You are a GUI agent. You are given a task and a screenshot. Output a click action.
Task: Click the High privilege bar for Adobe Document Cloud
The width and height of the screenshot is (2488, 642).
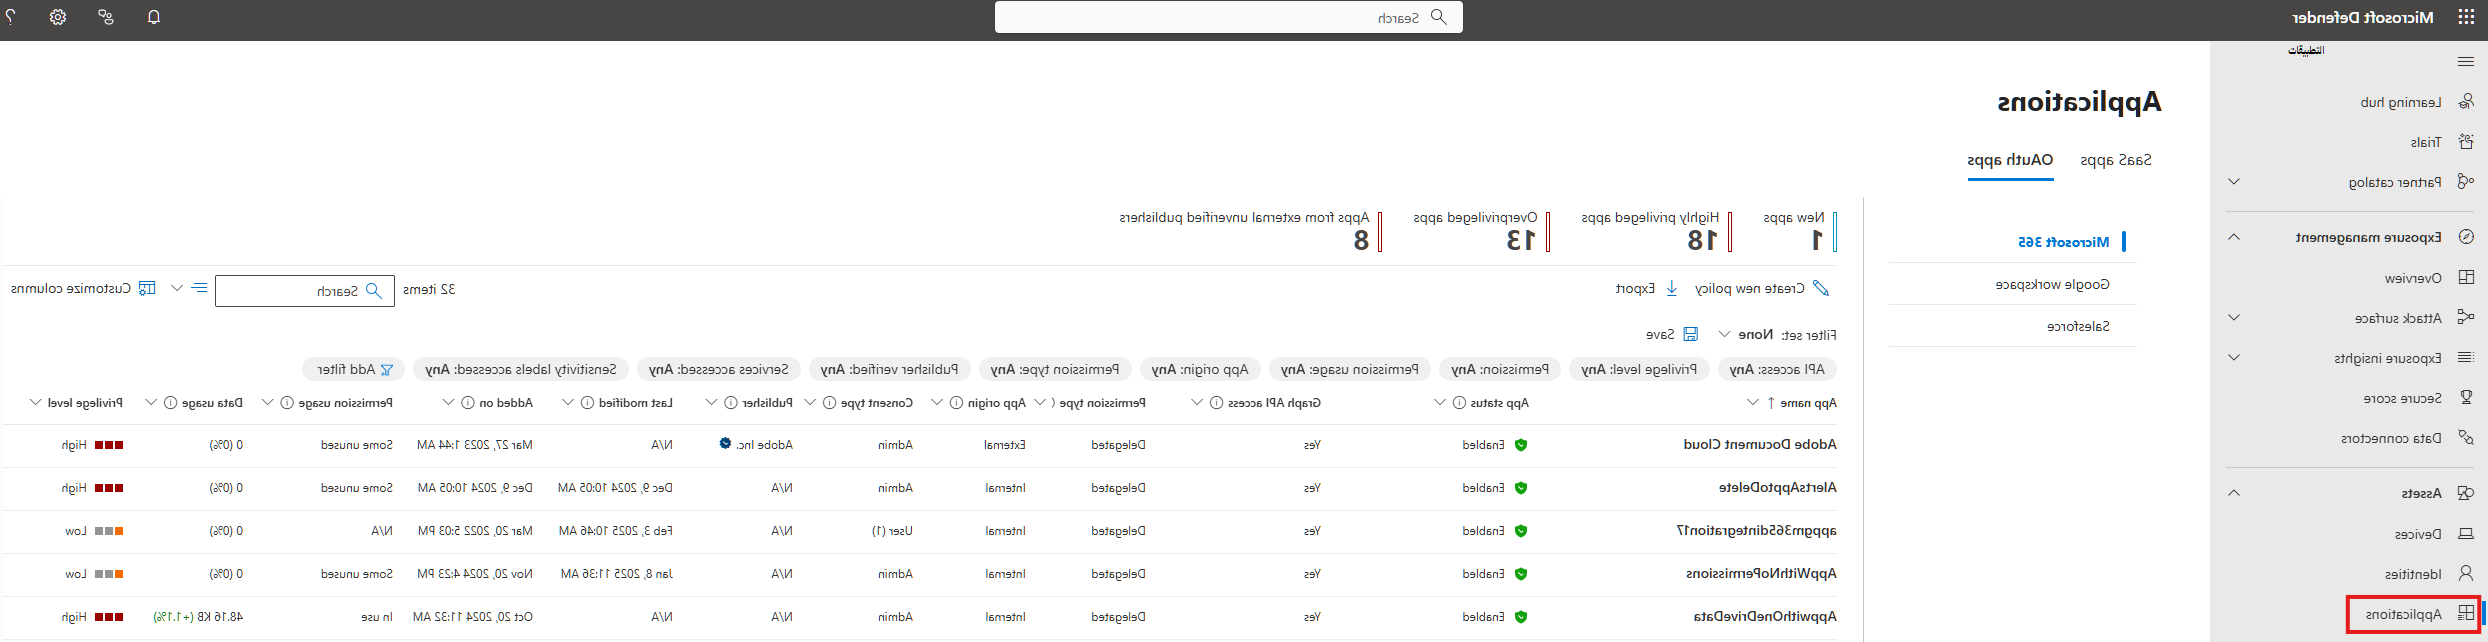click(109, 445)
